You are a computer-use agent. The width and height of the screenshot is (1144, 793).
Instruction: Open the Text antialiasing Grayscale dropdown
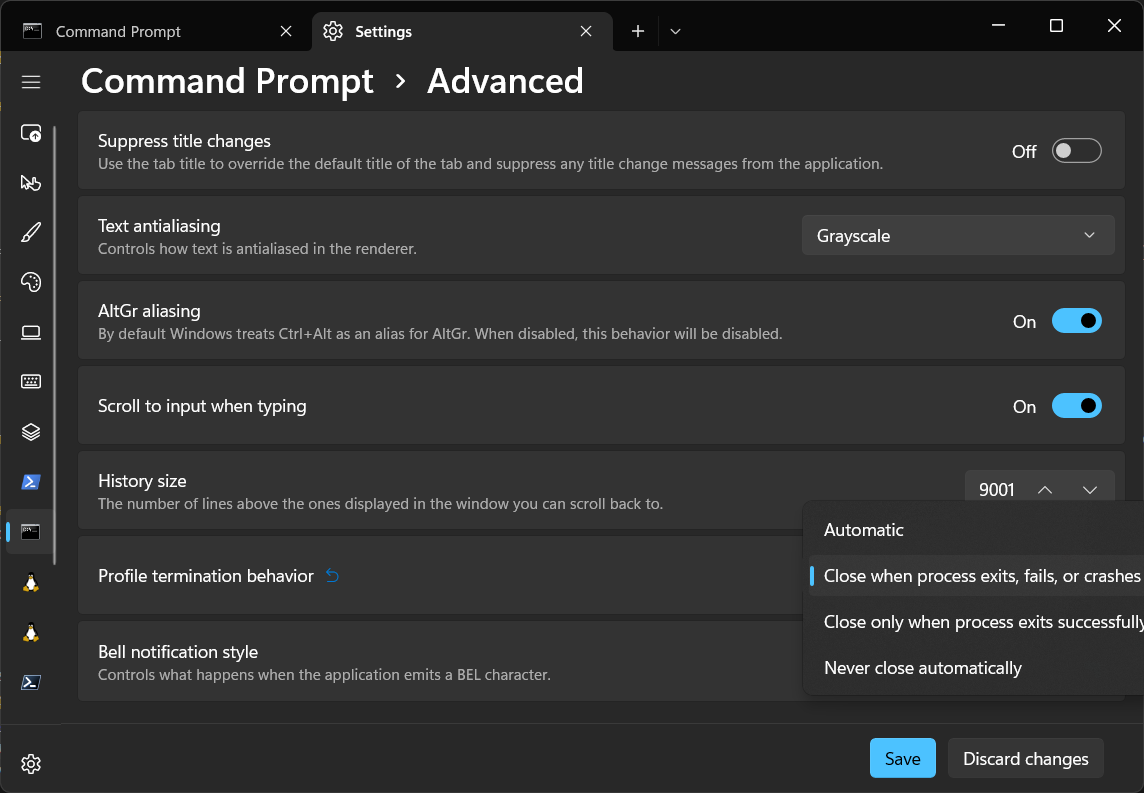[x=957, y=236]
